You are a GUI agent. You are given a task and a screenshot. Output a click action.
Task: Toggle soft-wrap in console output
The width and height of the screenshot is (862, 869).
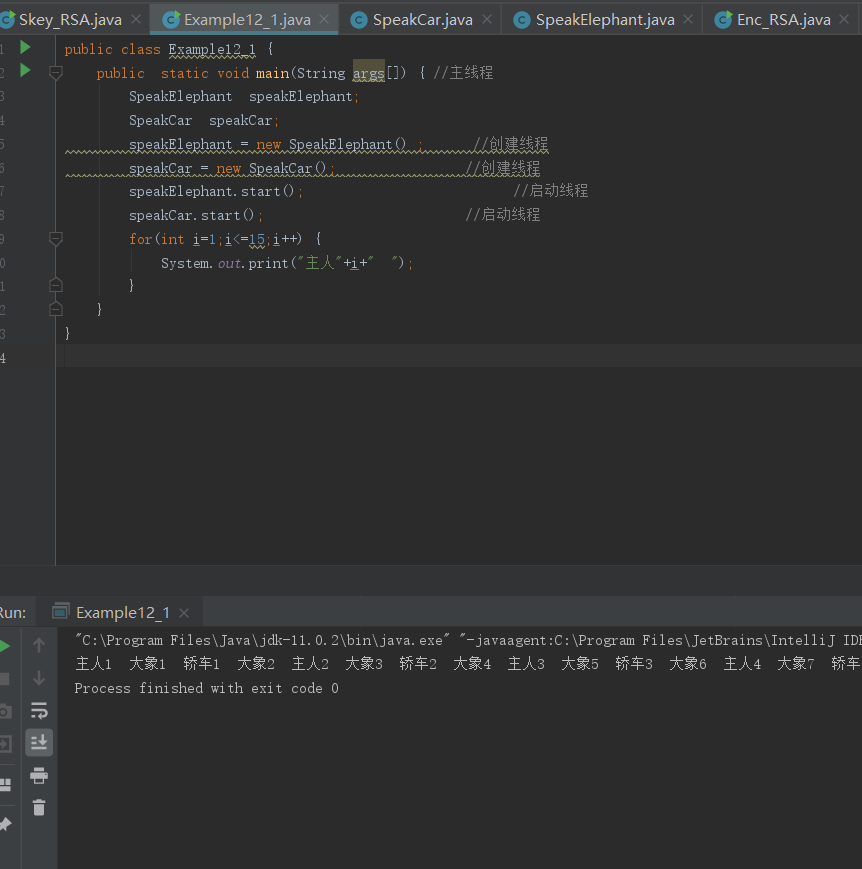pyautogui.click(x=39, y=710)
